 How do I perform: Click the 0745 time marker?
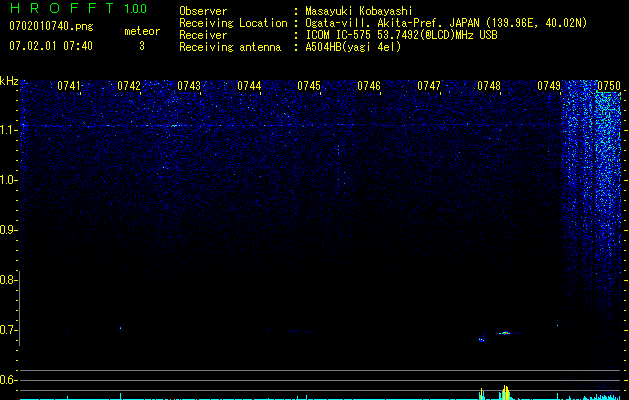point(309,86)
